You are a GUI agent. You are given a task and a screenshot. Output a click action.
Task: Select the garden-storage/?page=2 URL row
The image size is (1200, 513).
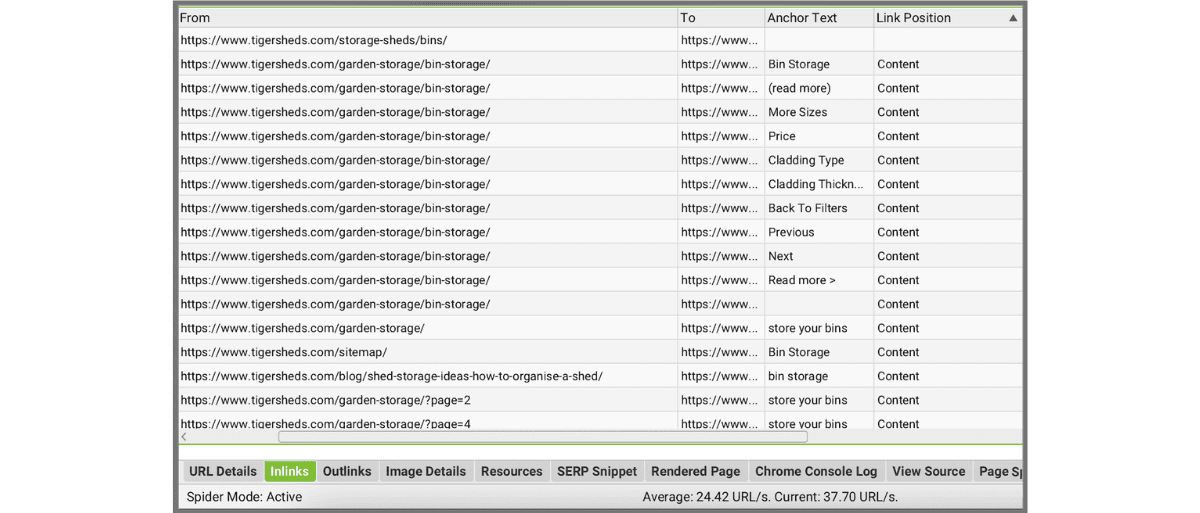point(600,400)
